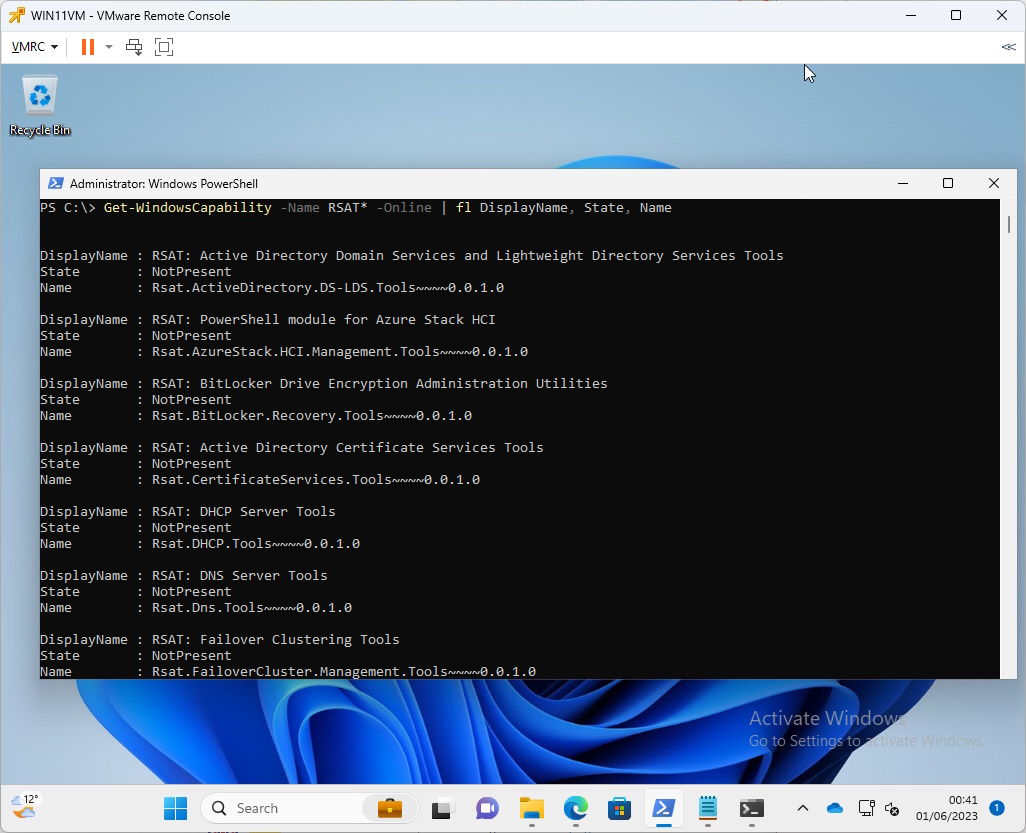This screenshot has height=833, width=1026.
Task: Open the VMRC dropdown menu
Action: (35, 47)
